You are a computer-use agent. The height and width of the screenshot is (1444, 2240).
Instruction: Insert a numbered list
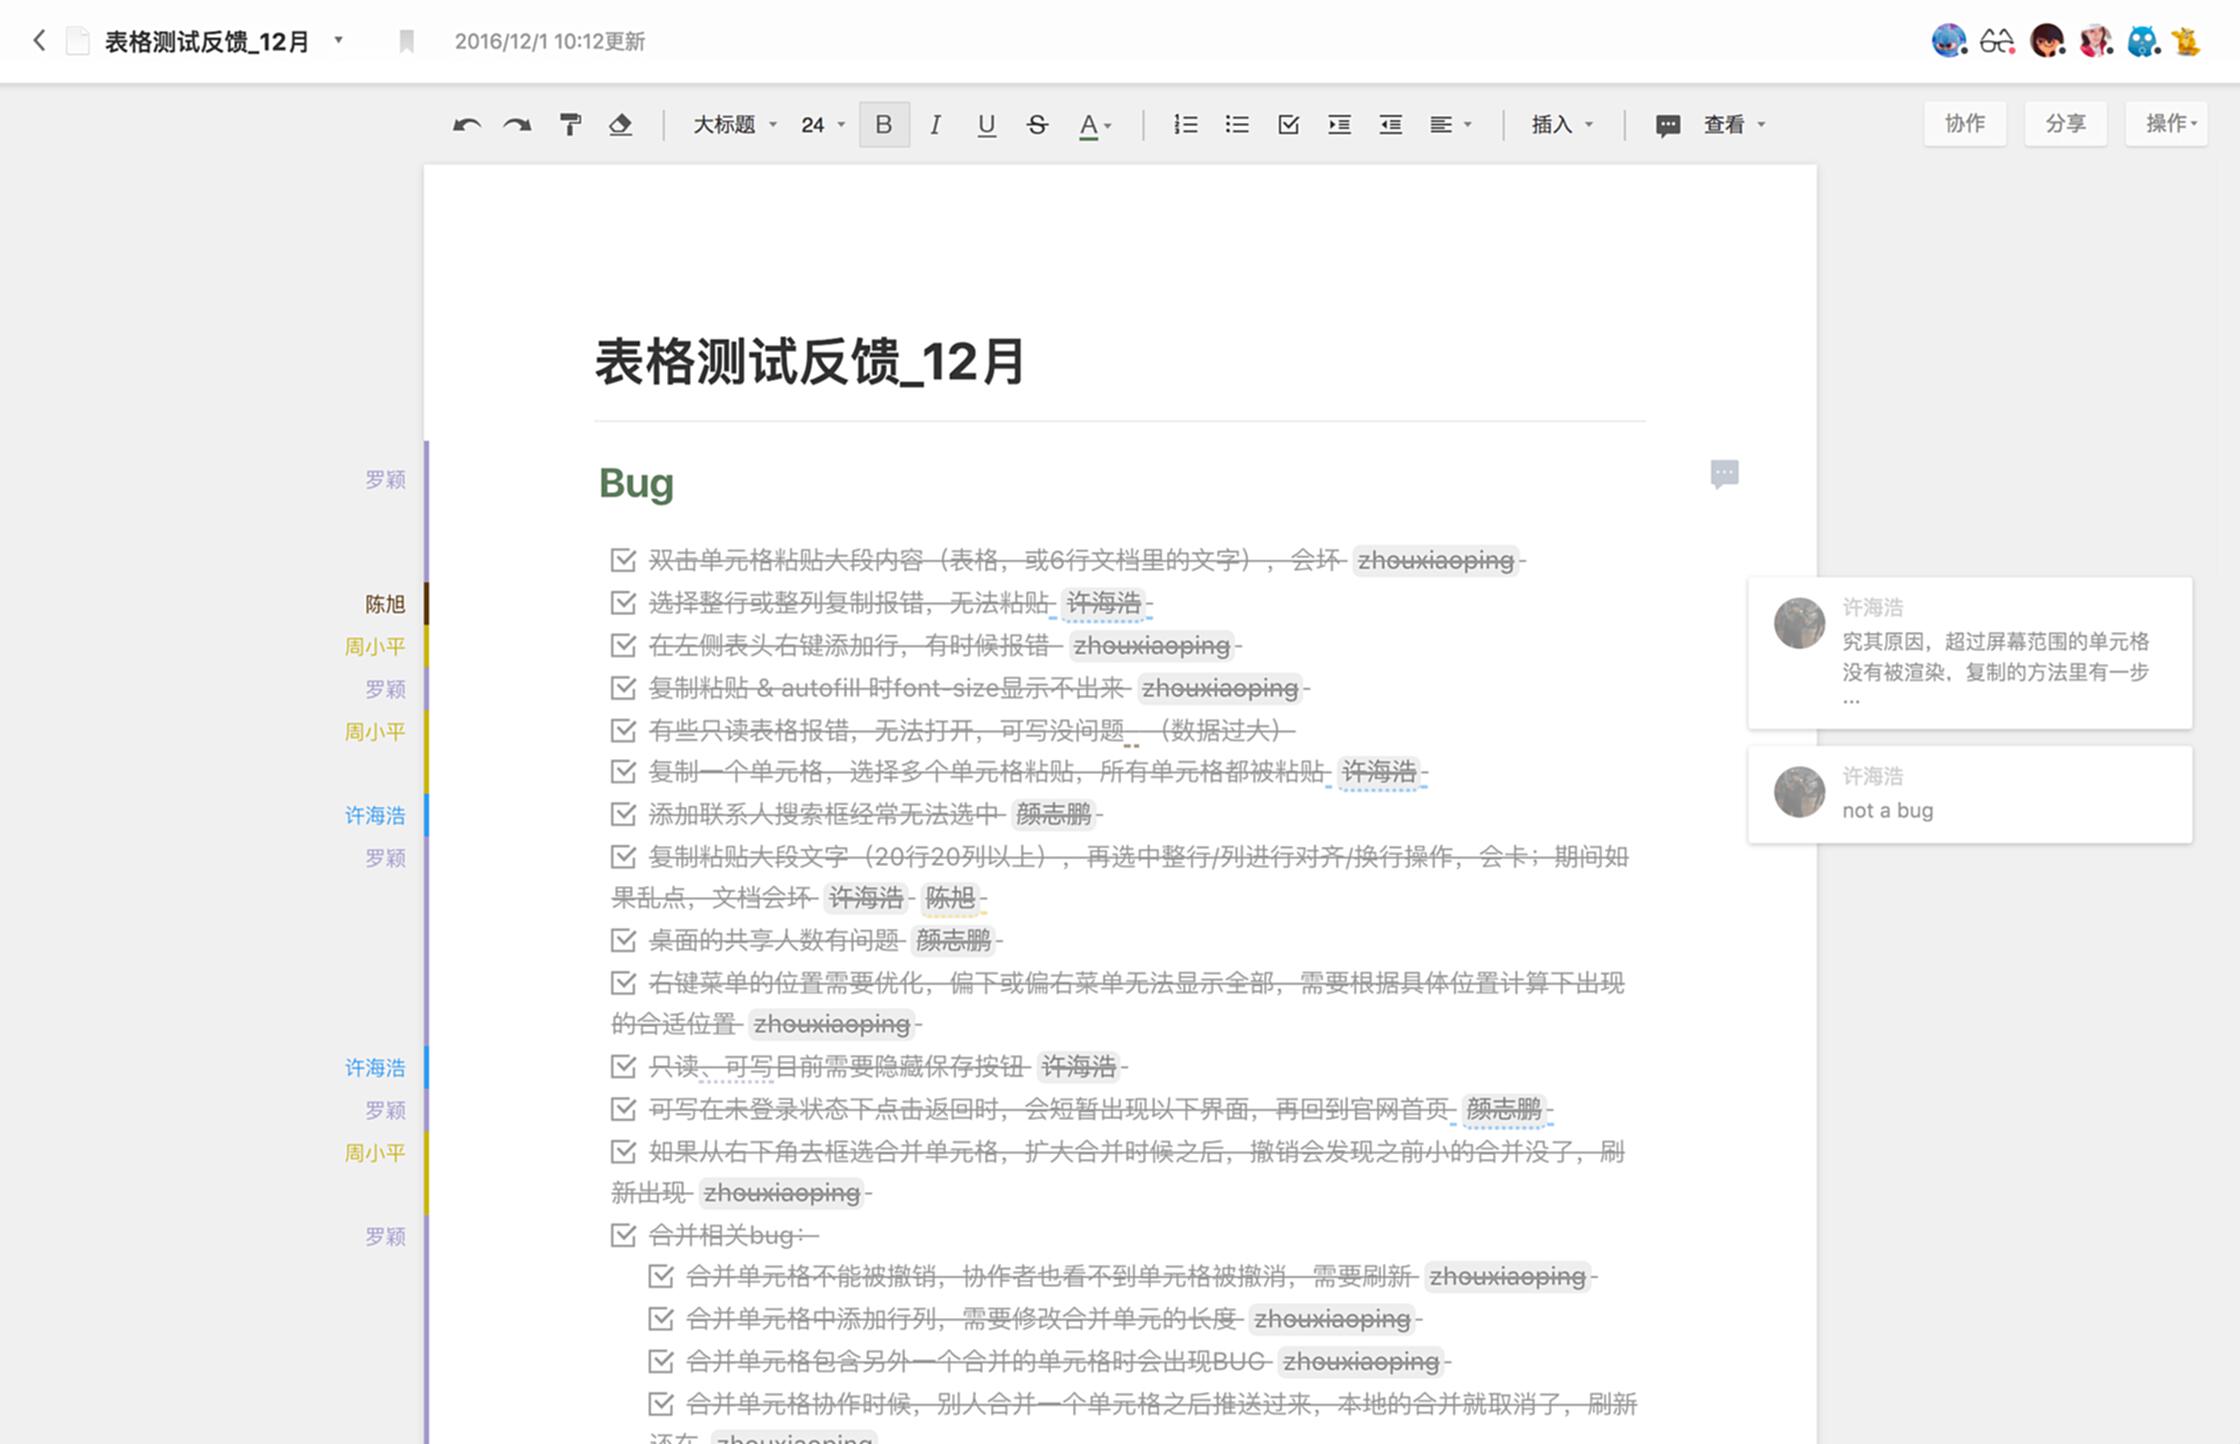click(x=1185, y=125)
